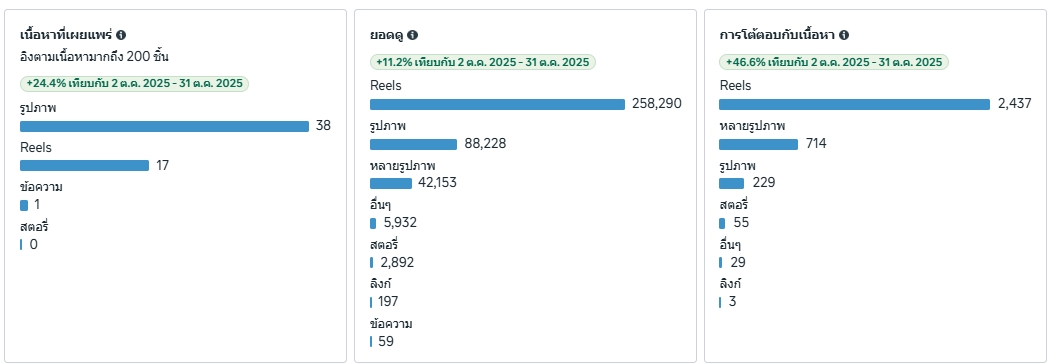
Task: Select the Reels bar showing 17
Action: [85, 166]
